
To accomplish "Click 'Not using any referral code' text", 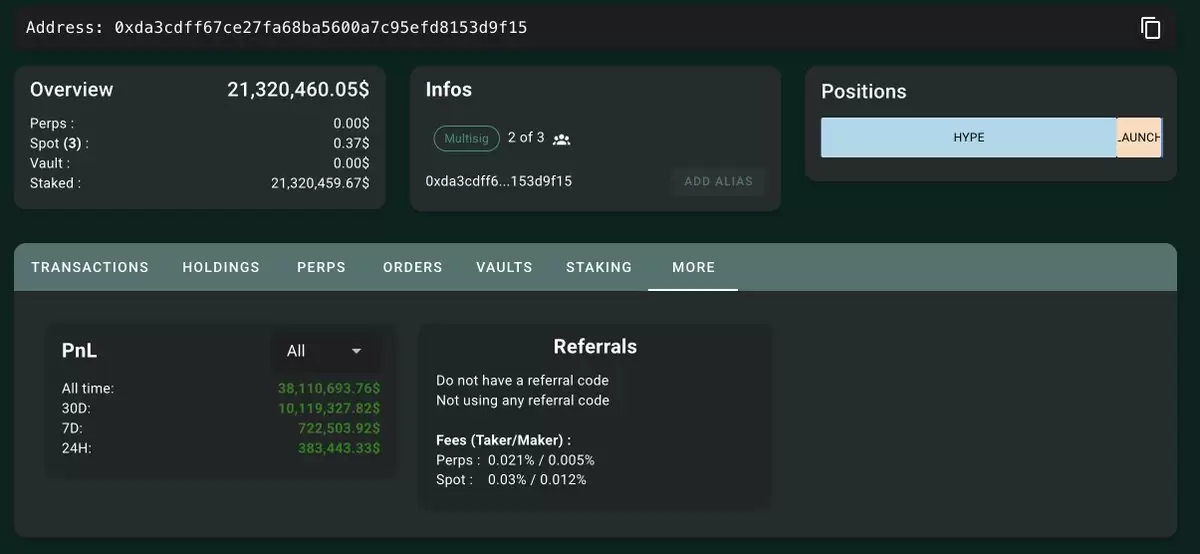I will click(x=522, y=400).
